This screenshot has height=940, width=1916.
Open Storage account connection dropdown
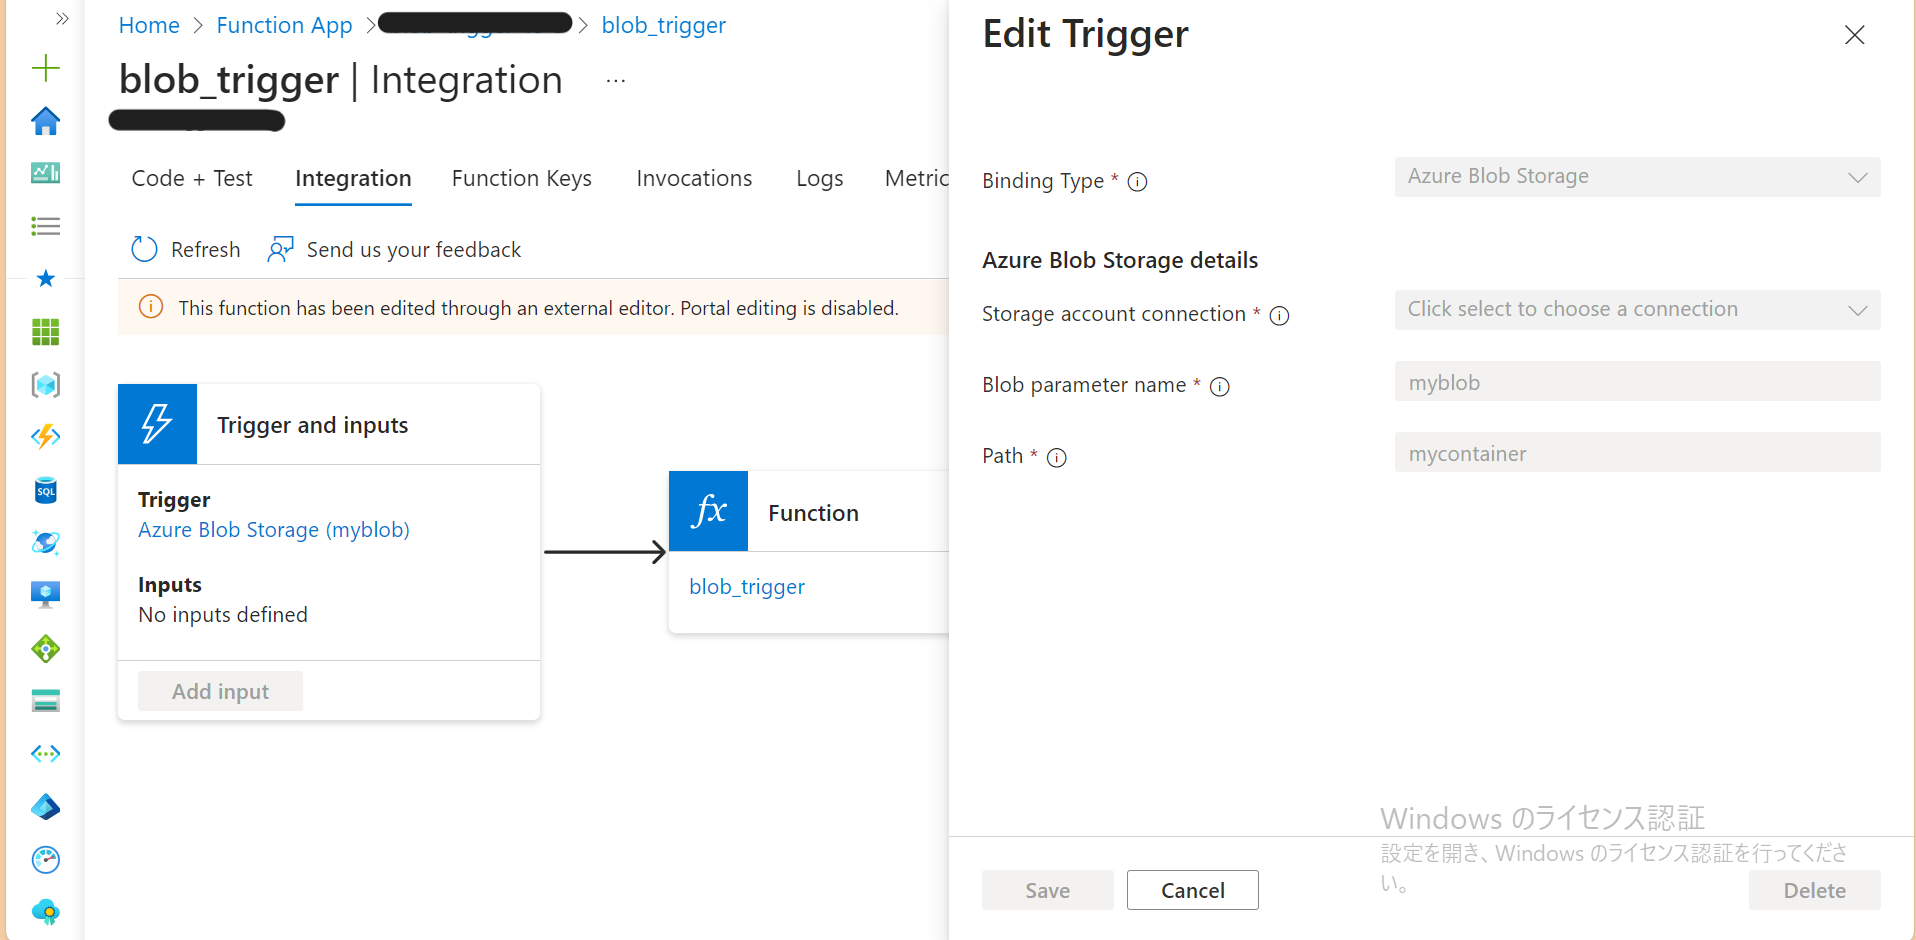(x=1638, y=310)
